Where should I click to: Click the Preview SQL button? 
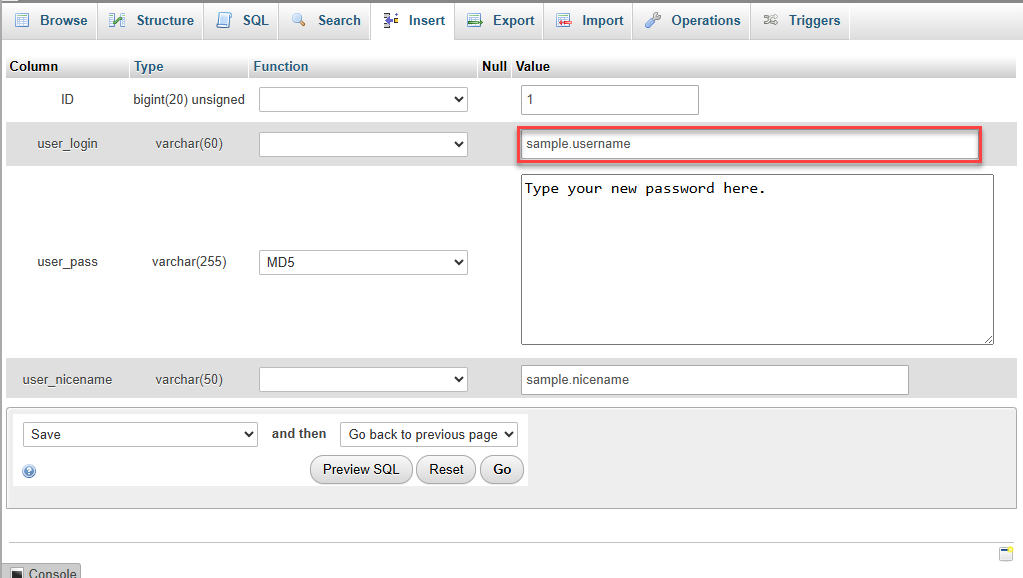pos(360,469)
